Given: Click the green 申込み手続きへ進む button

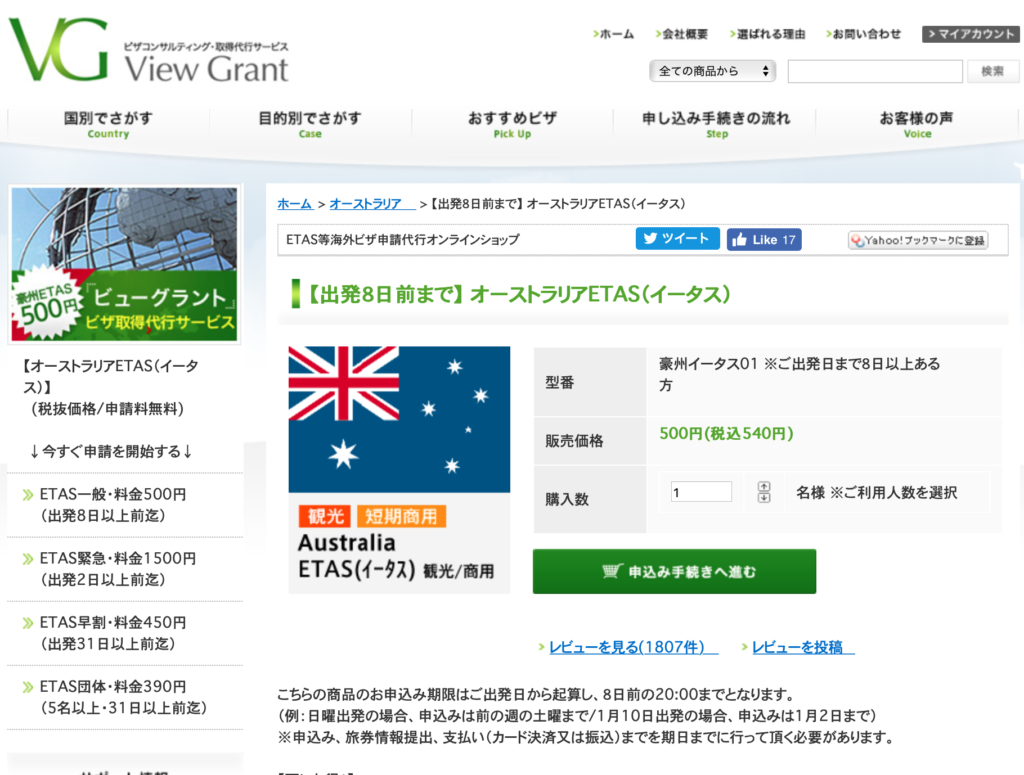Looking at the screenshot, I should coord(674,572).
